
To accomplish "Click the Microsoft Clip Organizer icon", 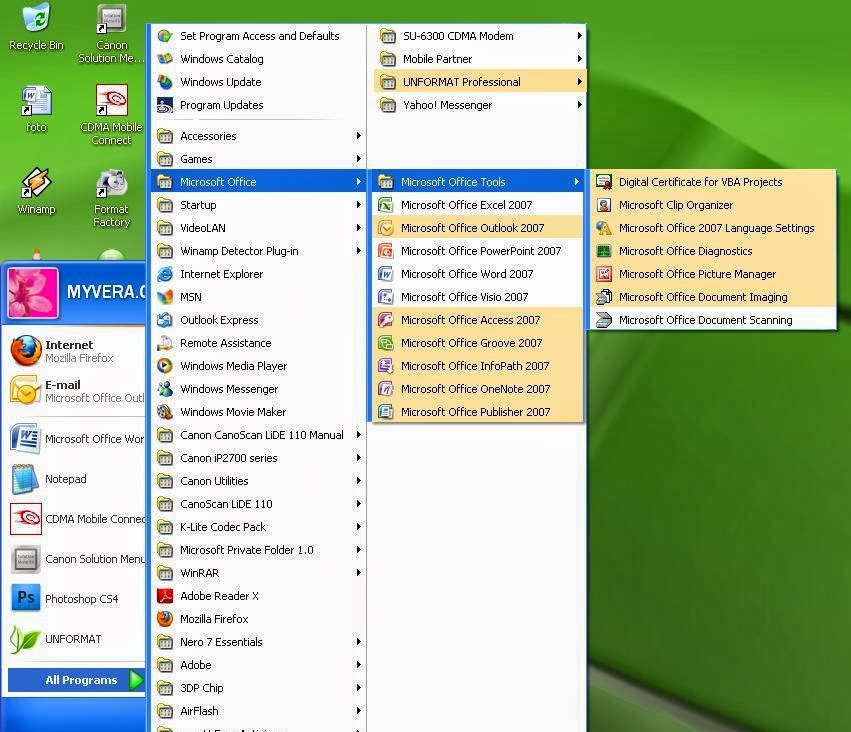I will pyautogui.click(x=604, y=205).
